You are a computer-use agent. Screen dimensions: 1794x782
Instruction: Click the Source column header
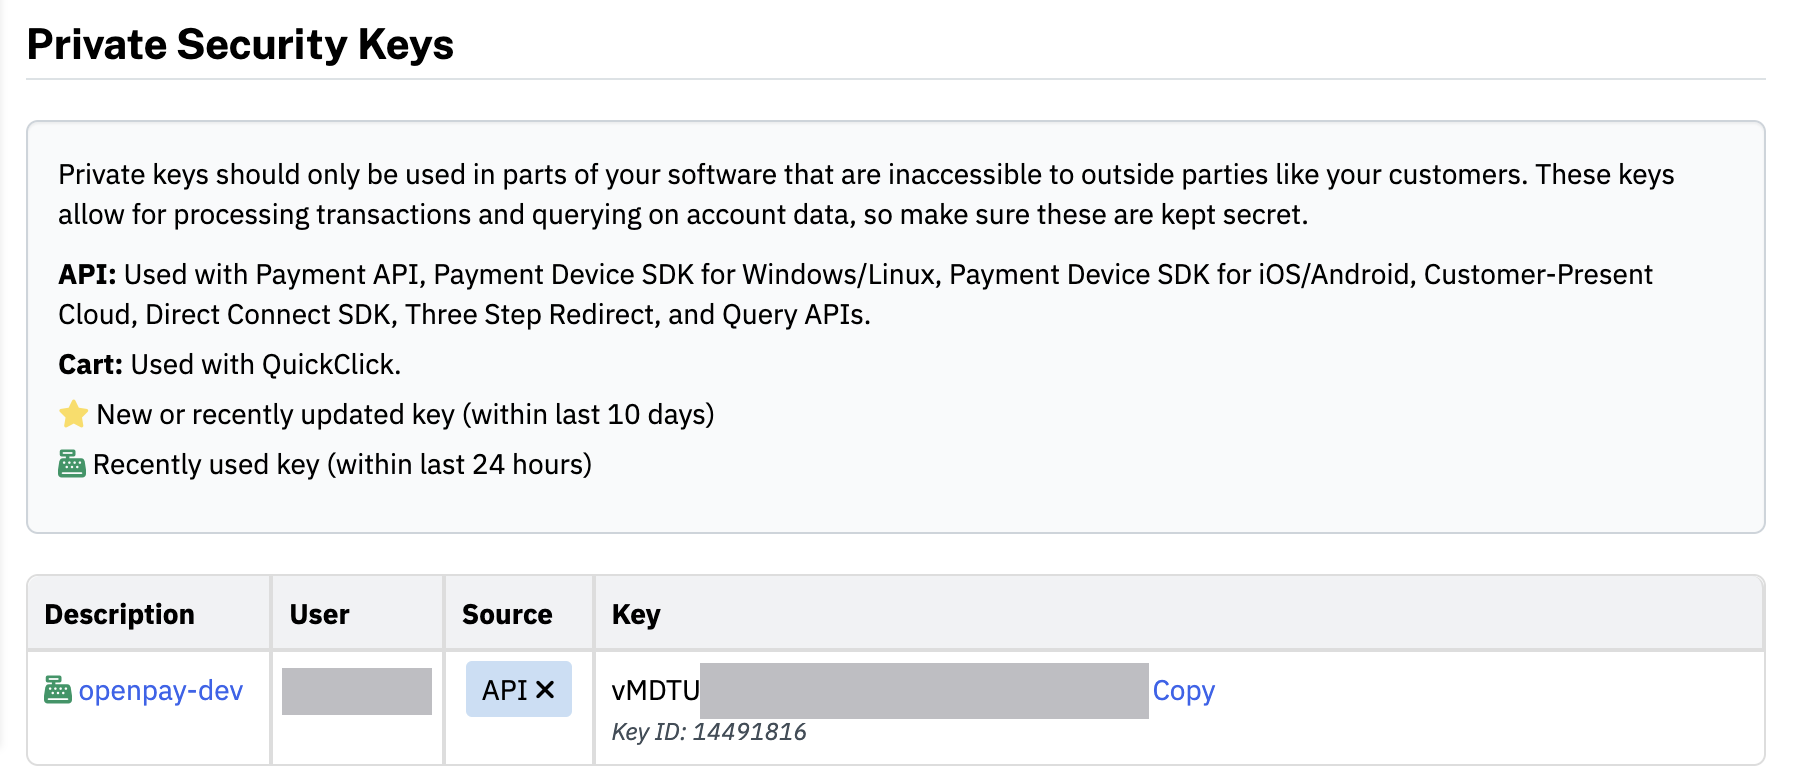(507, 614)
